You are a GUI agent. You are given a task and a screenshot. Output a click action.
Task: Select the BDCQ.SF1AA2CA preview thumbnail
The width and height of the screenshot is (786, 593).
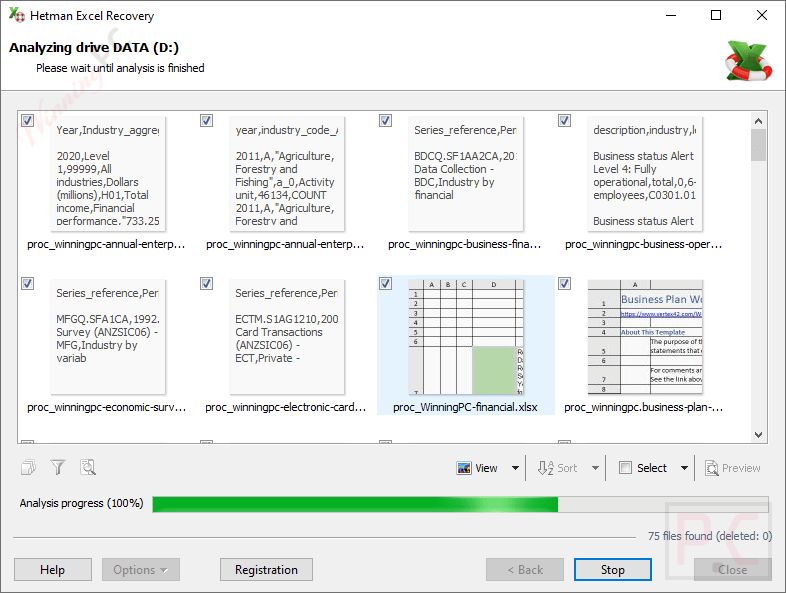(466, 173)
